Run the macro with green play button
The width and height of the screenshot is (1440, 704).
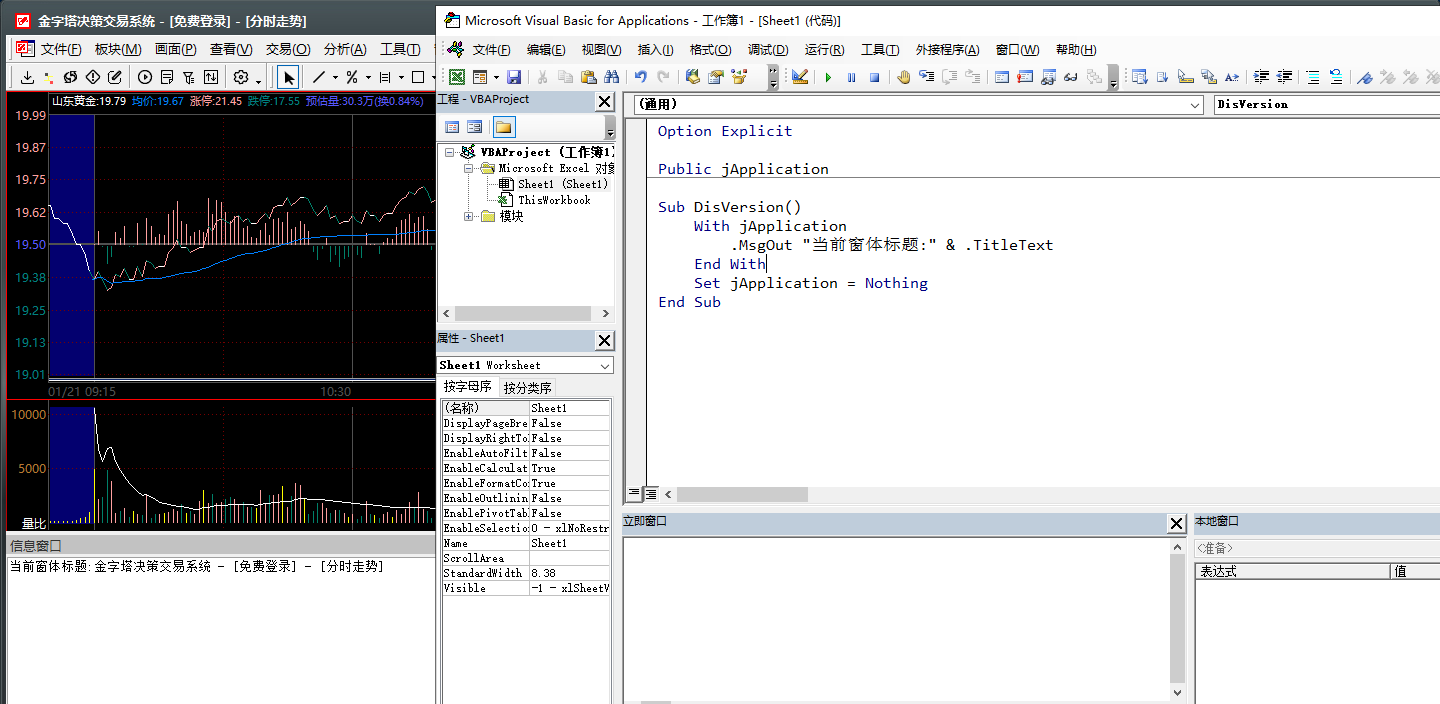(x=828, y=77)
